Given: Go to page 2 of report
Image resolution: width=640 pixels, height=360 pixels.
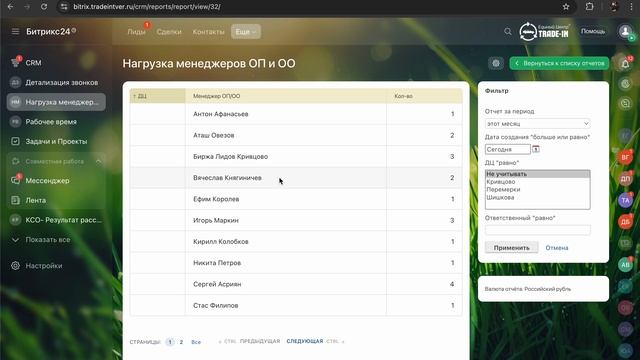Looking at the screenshot, I should point(181,342).
